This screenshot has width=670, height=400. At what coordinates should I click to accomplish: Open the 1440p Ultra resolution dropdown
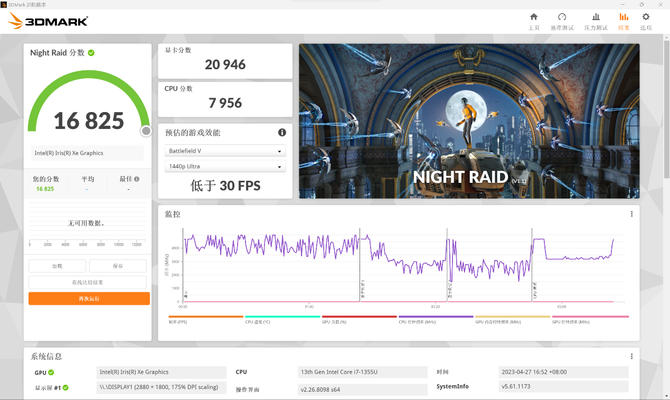click(x=225, y=166)
